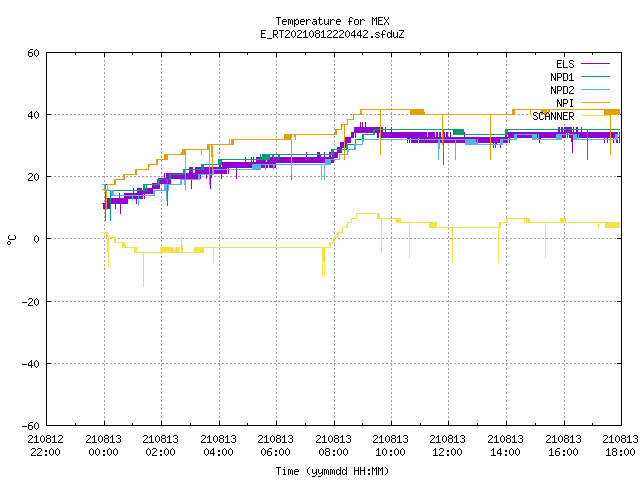Click the x-axis tick label 210813 08:00
The height and width of the screenshot is (480, 640).
(x=334, y=446)
